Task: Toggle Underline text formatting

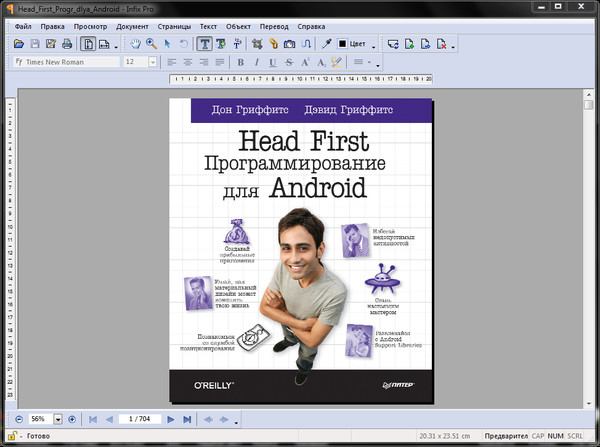Action: 273,62
